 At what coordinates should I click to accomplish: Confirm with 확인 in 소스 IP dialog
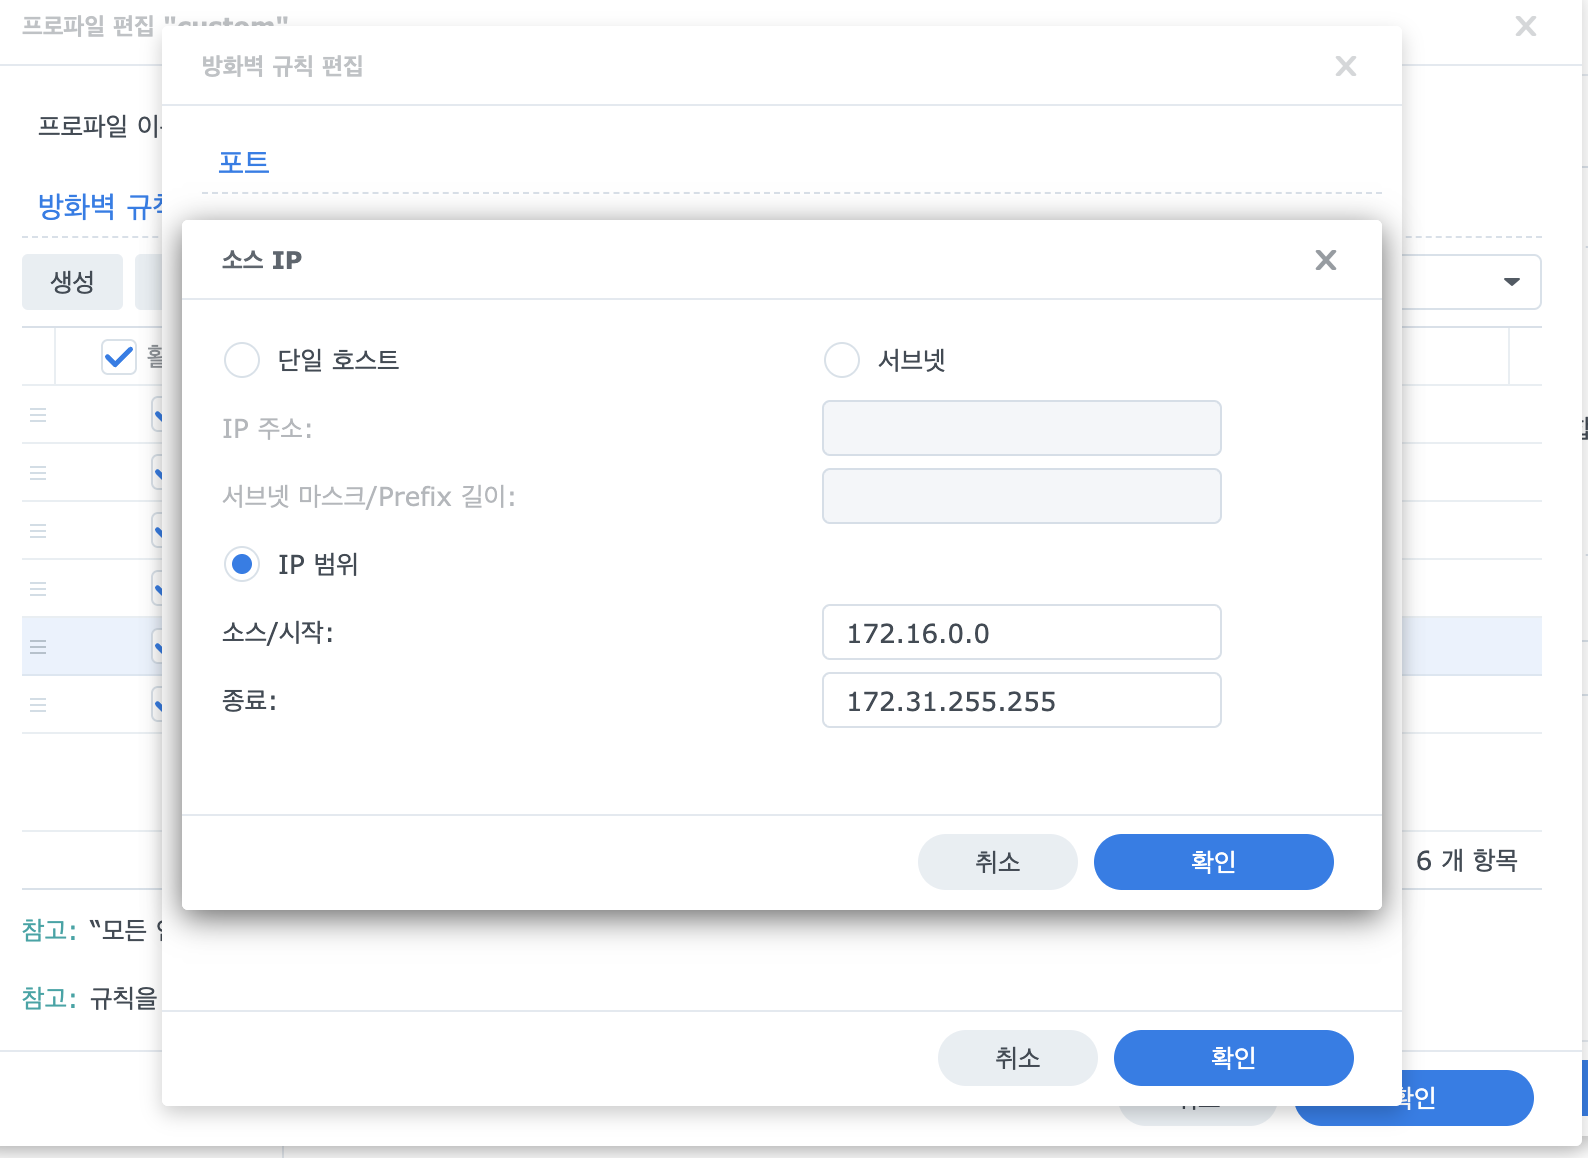1213,862
